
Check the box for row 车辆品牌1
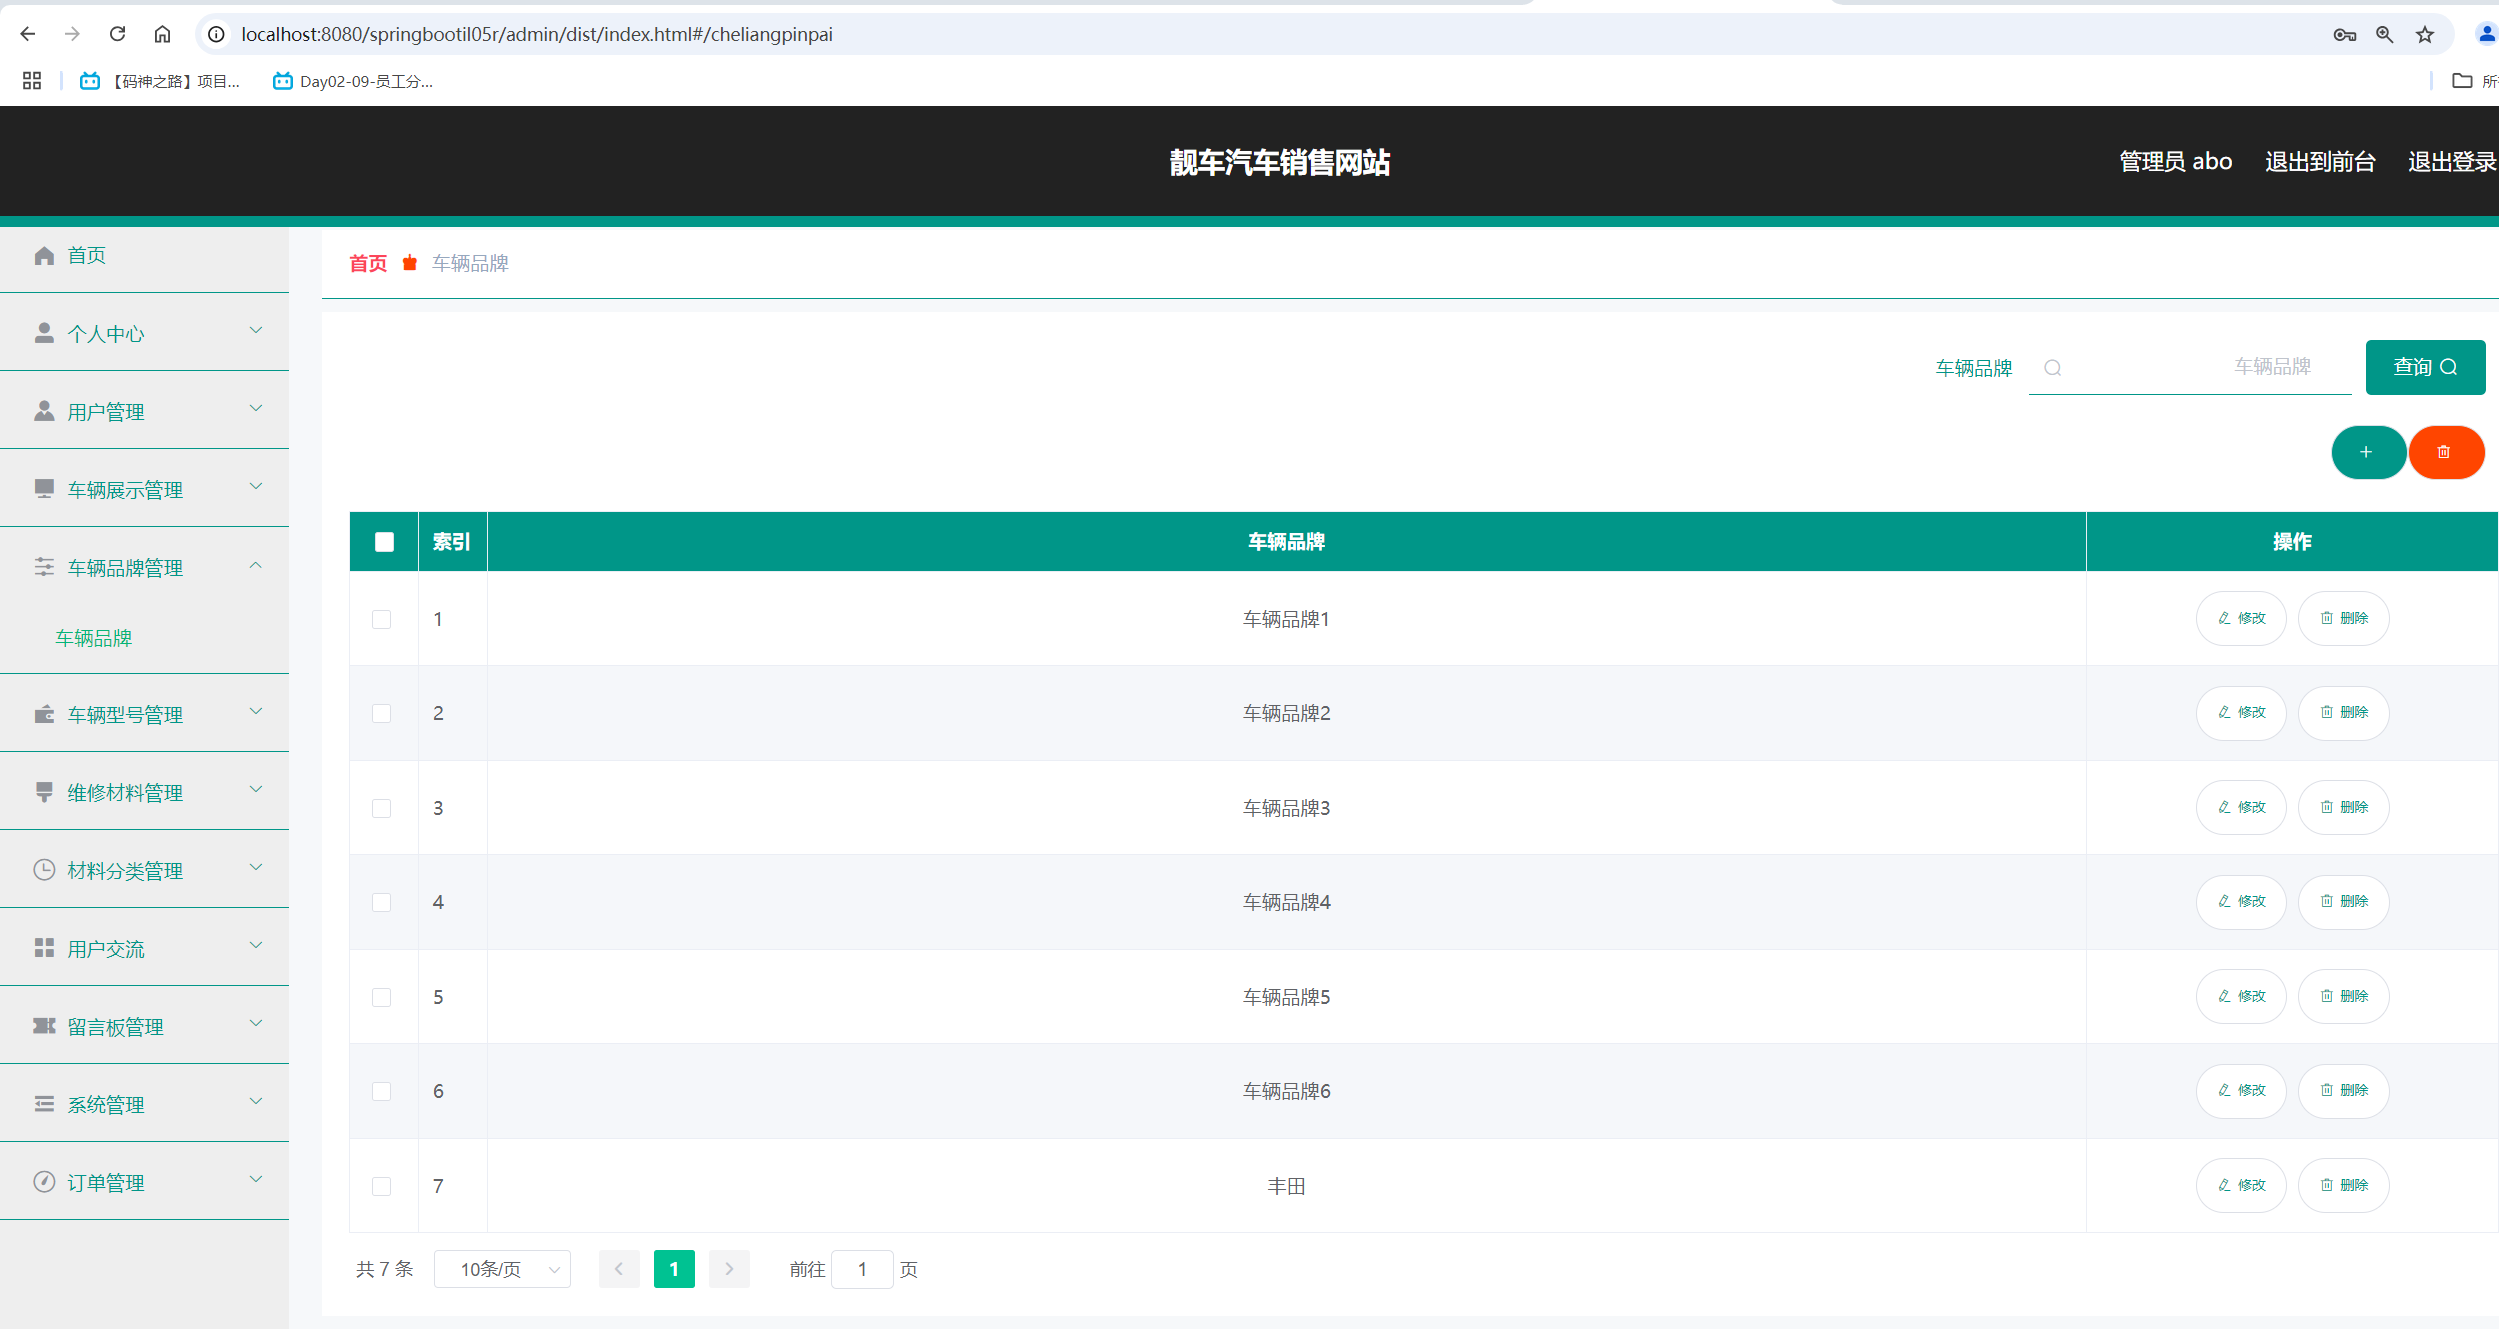[381, 619]
